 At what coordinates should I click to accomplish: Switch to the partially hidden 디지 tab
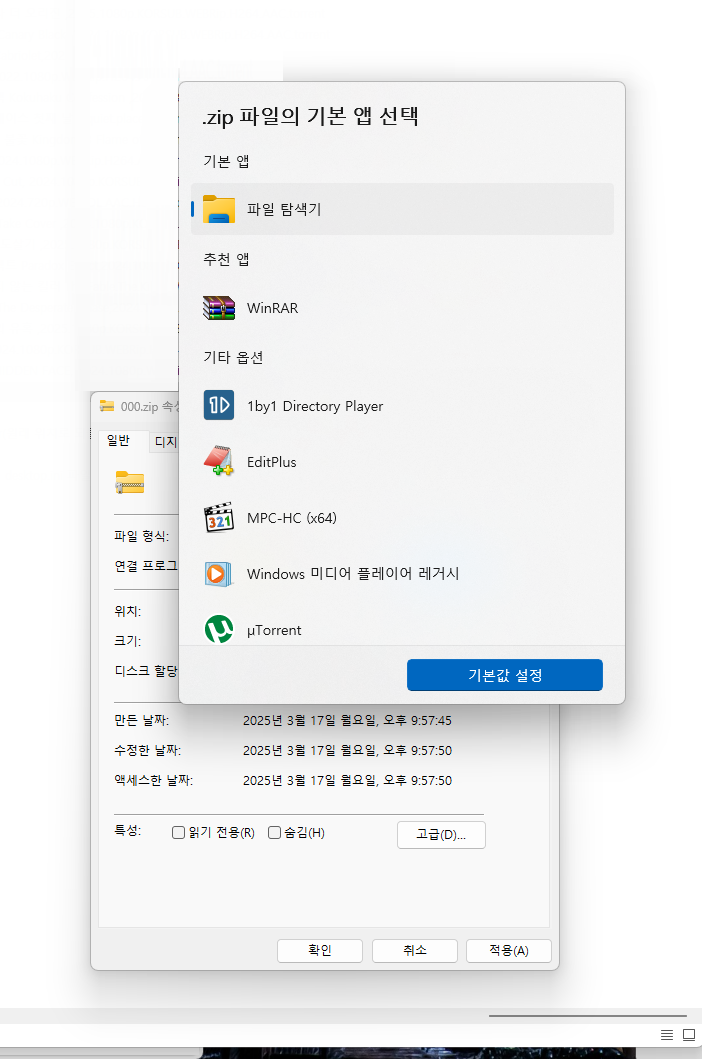165,442
